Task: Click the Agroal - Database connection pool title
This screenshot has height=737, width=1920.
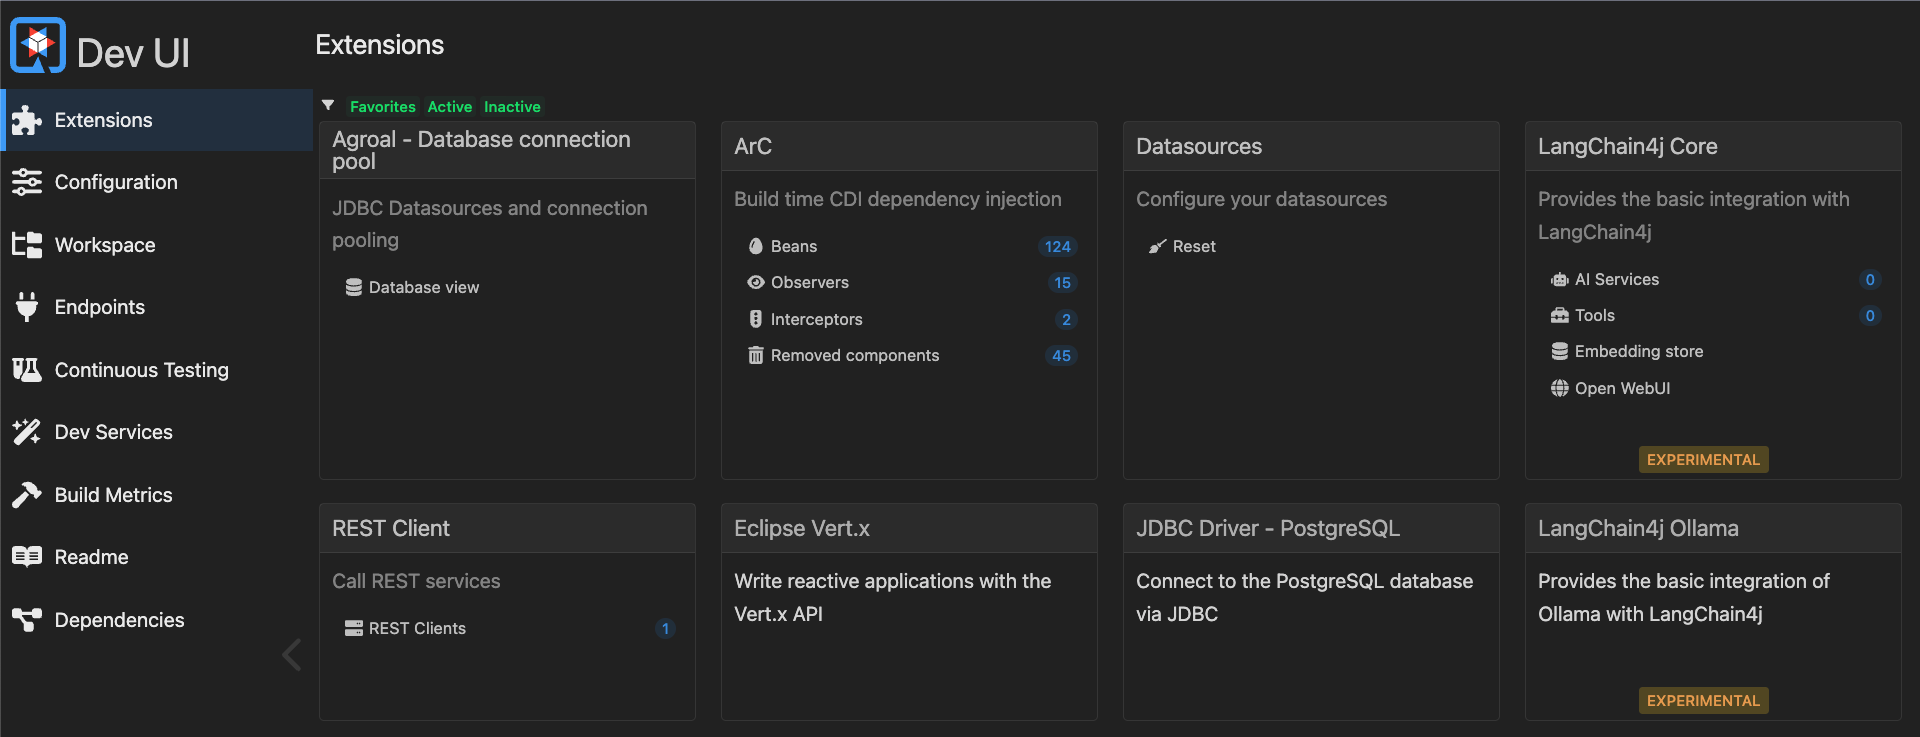Action: coord(481,150)
